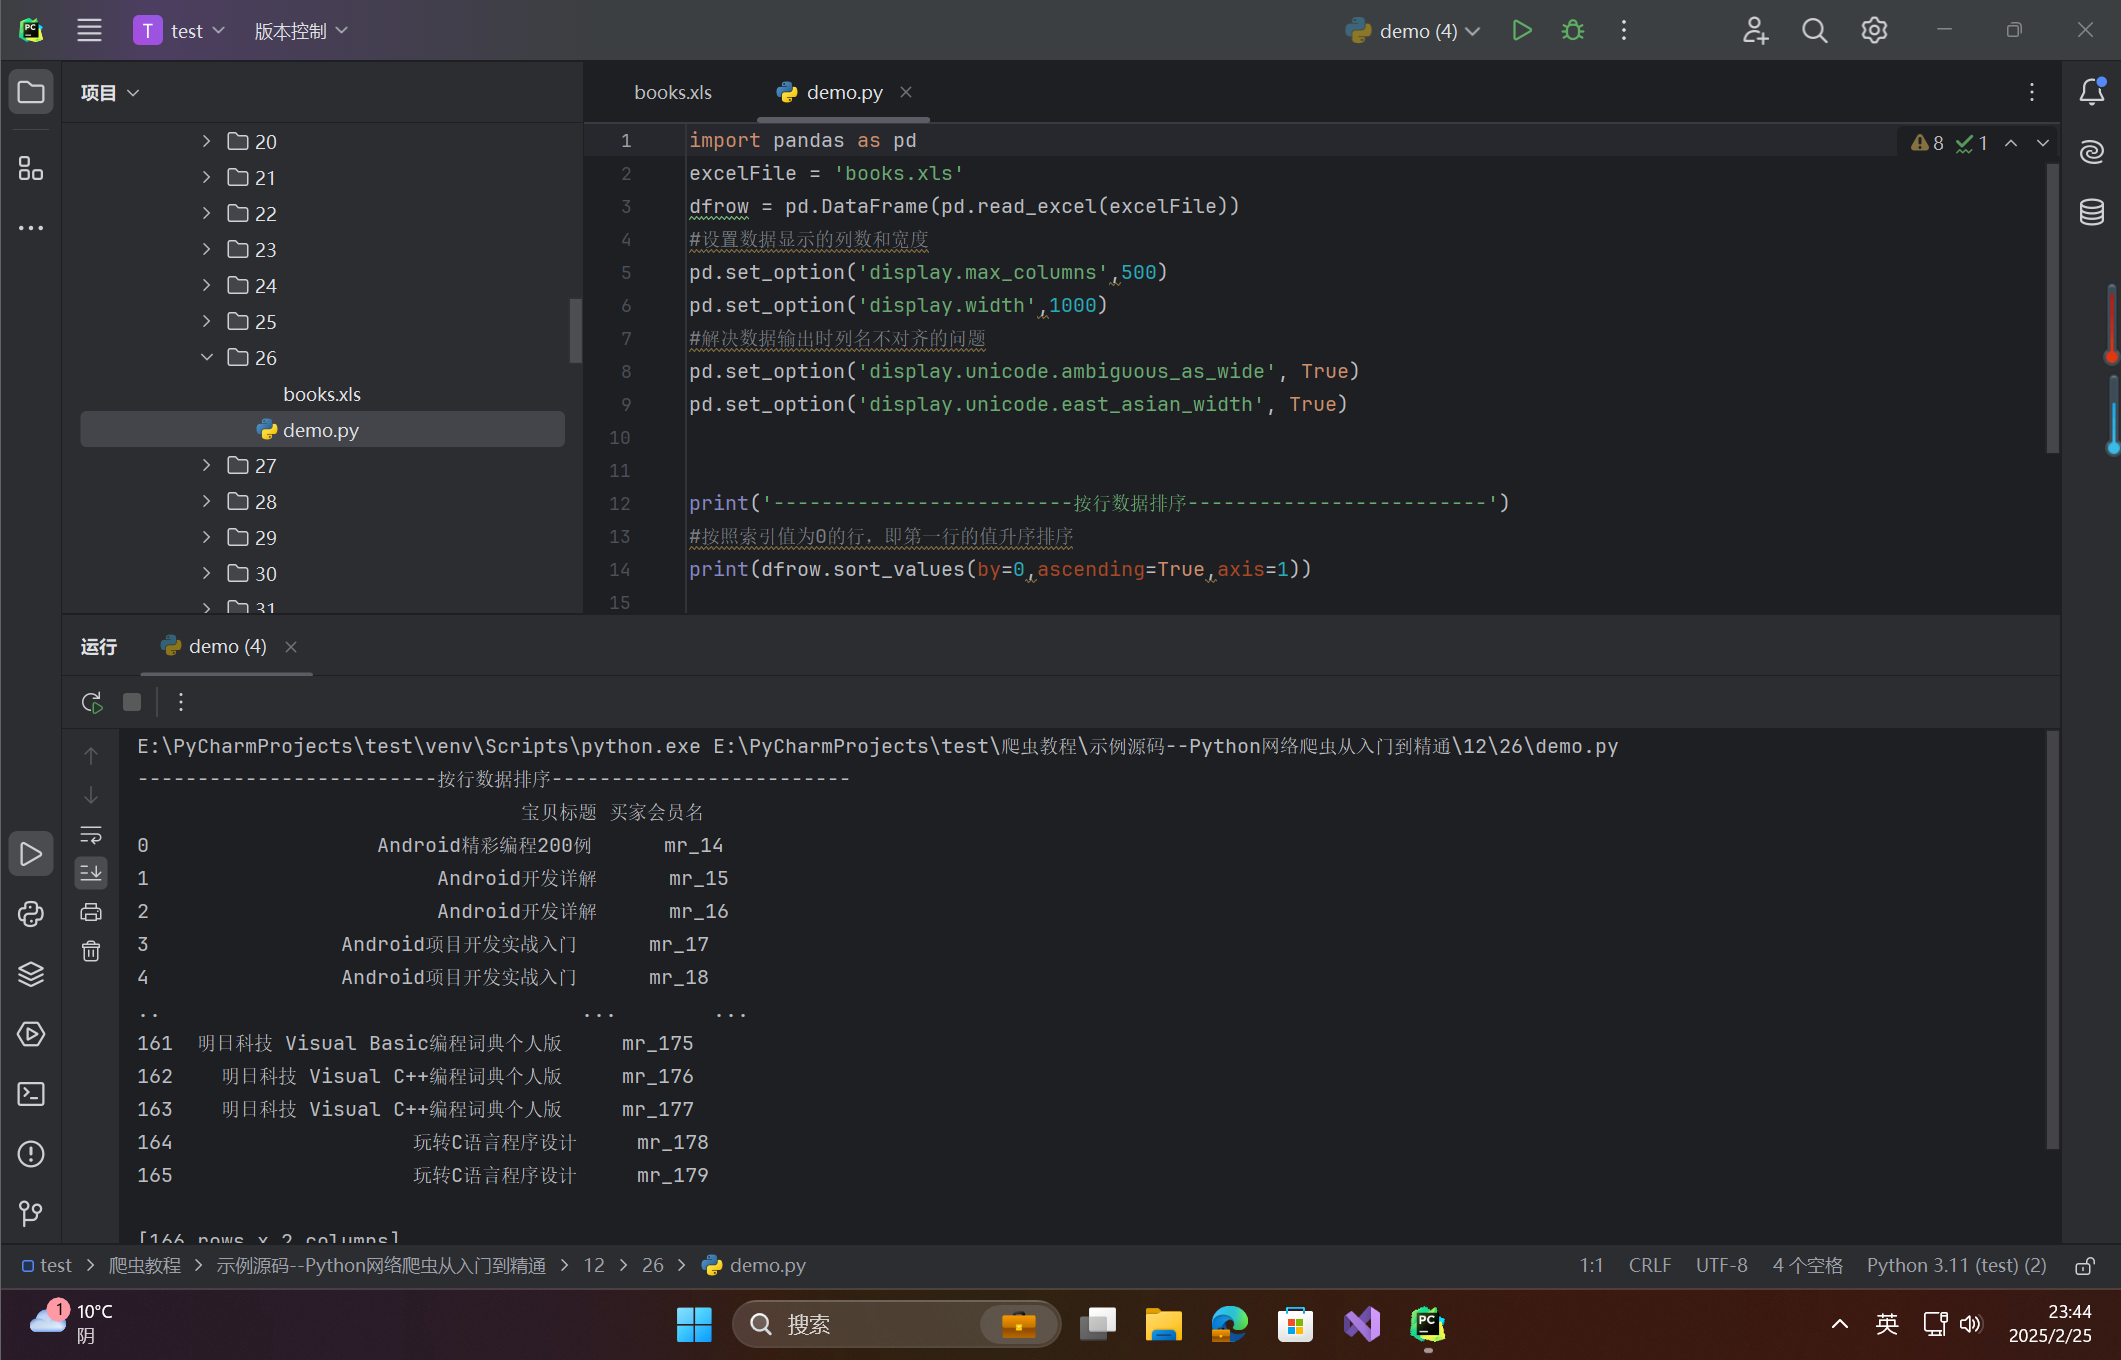Open the Services tool window icon
This screenshot has width=2121, height=1360.
click(31, 1034)
